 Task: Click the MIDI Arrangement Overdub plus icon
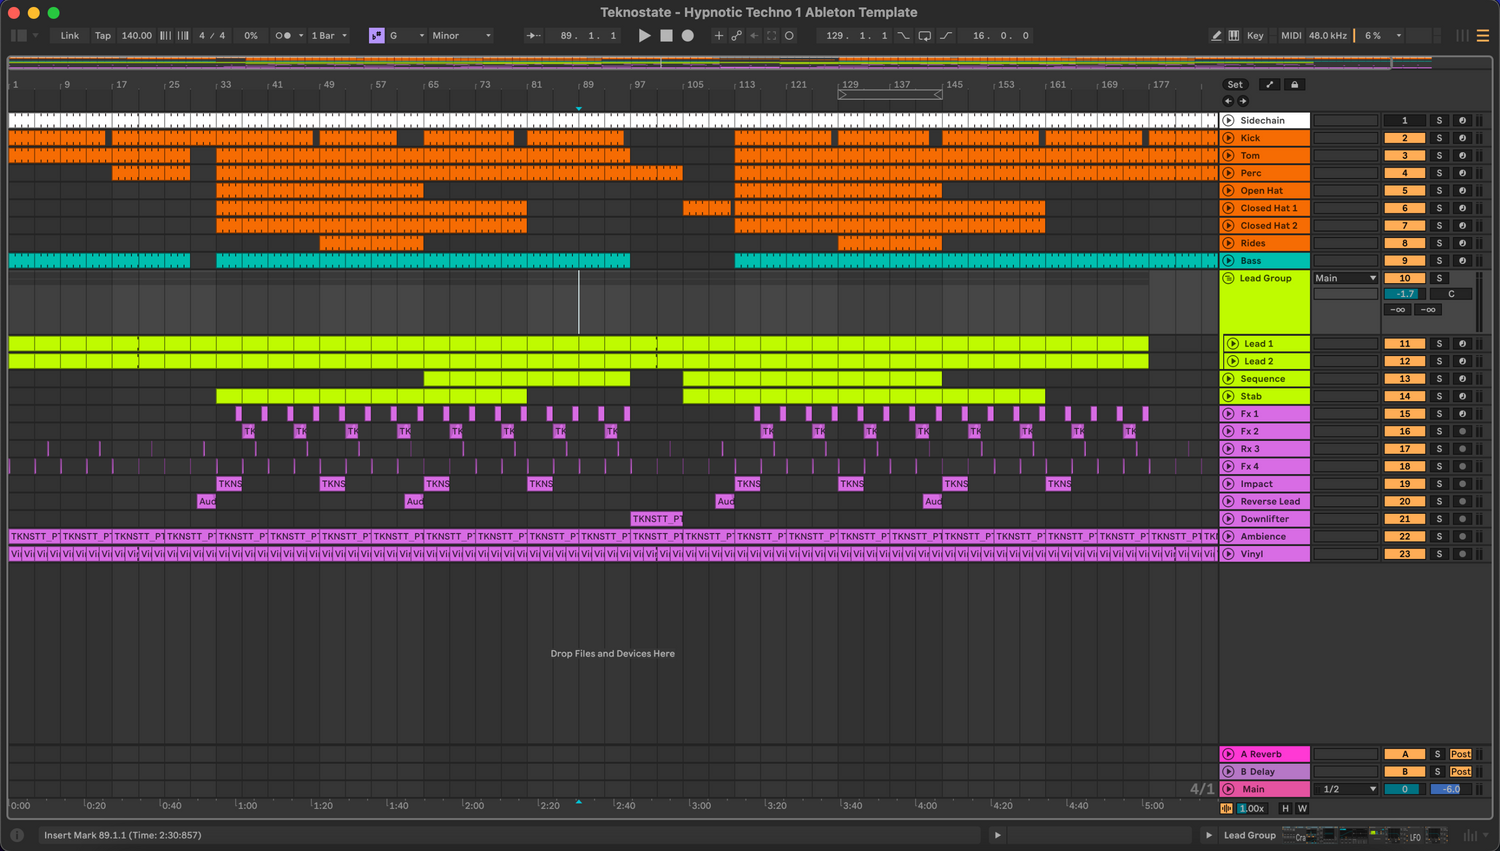pyautogui.click(x=718, y=35)
